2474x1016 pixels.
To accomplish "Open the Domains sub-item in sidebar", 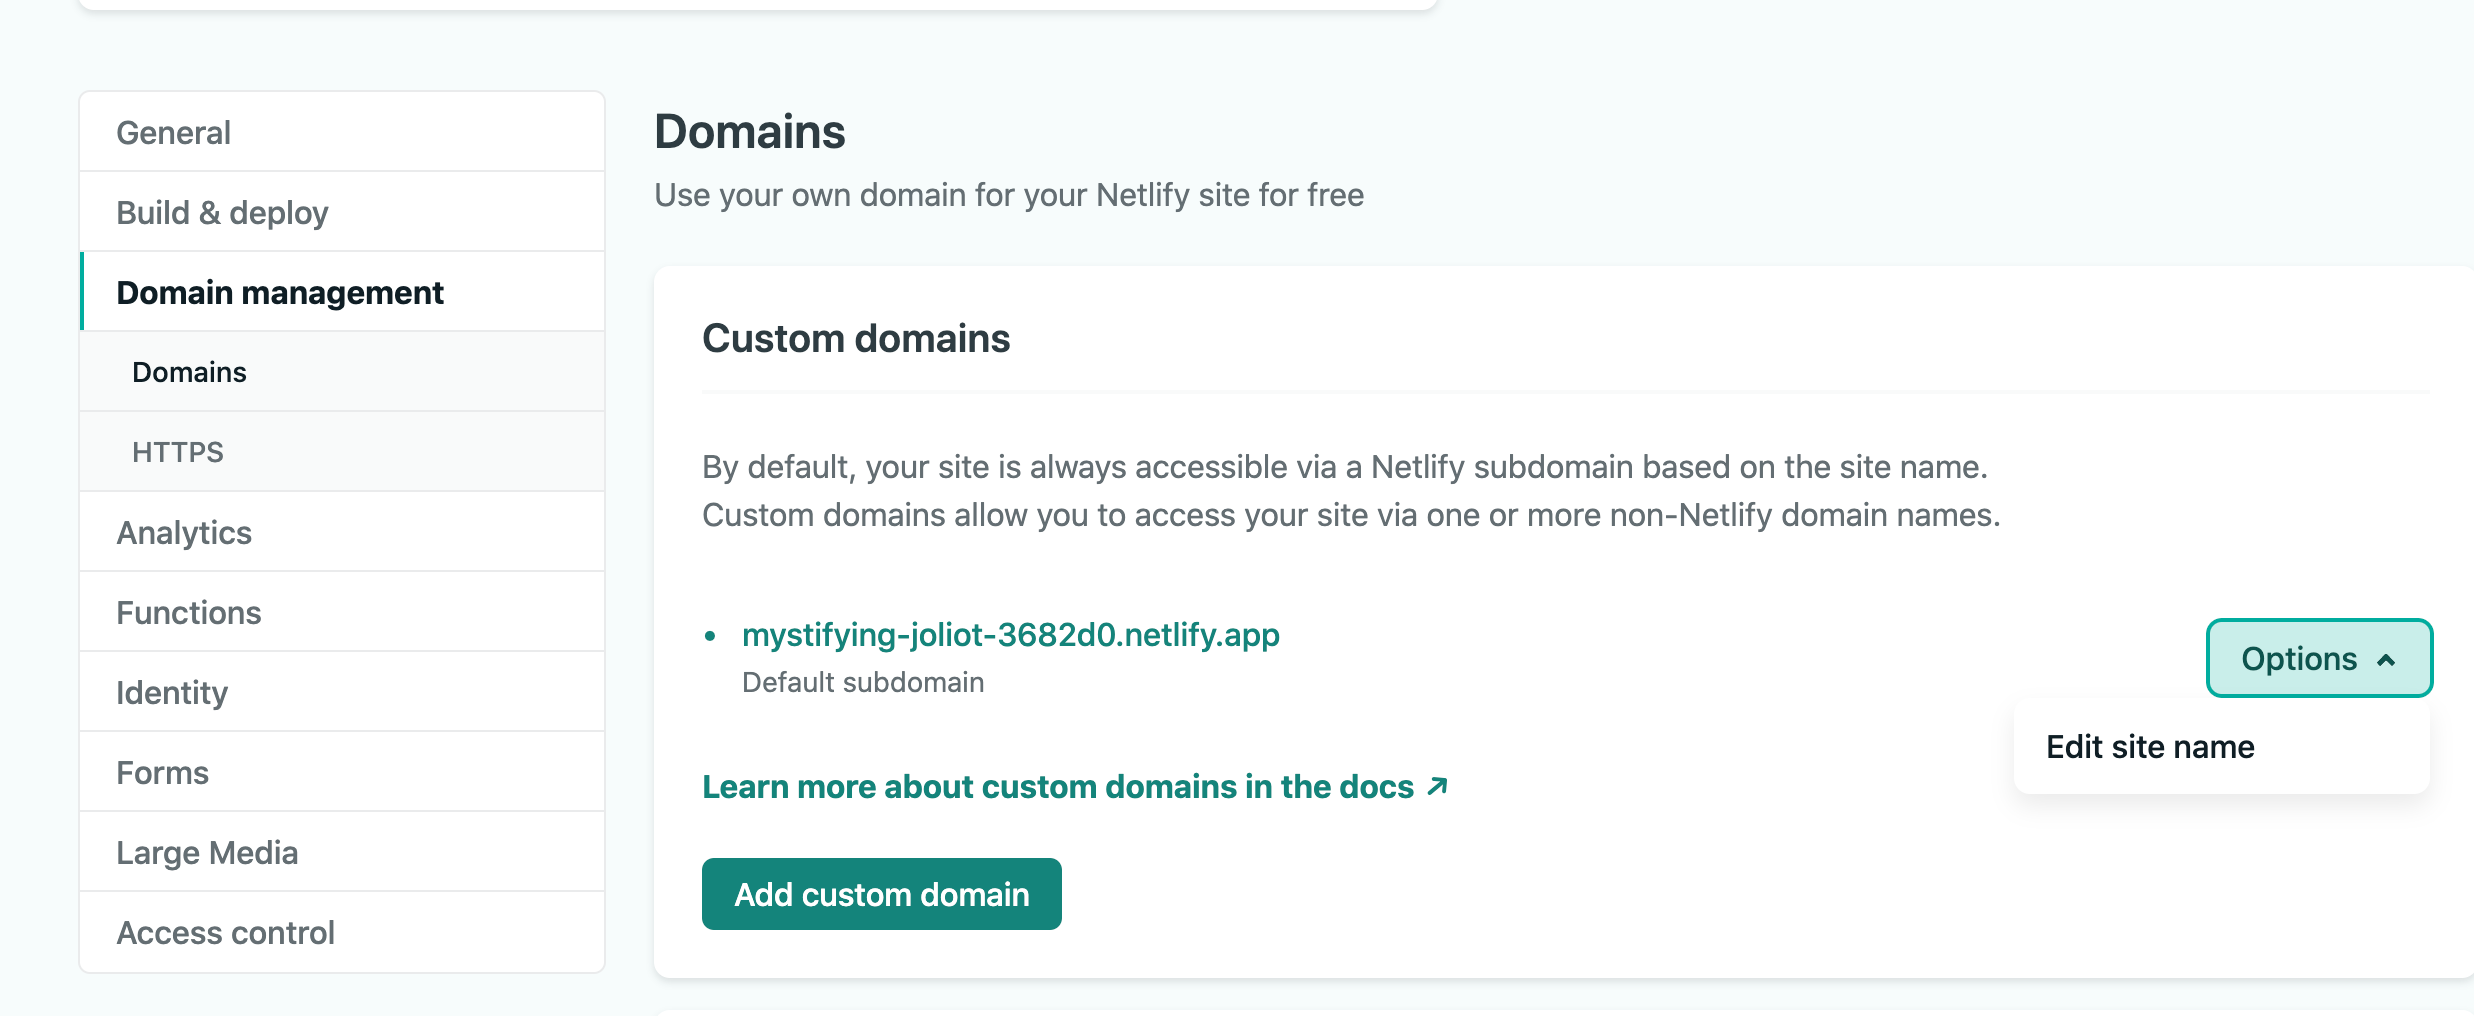I will (189, 372).
